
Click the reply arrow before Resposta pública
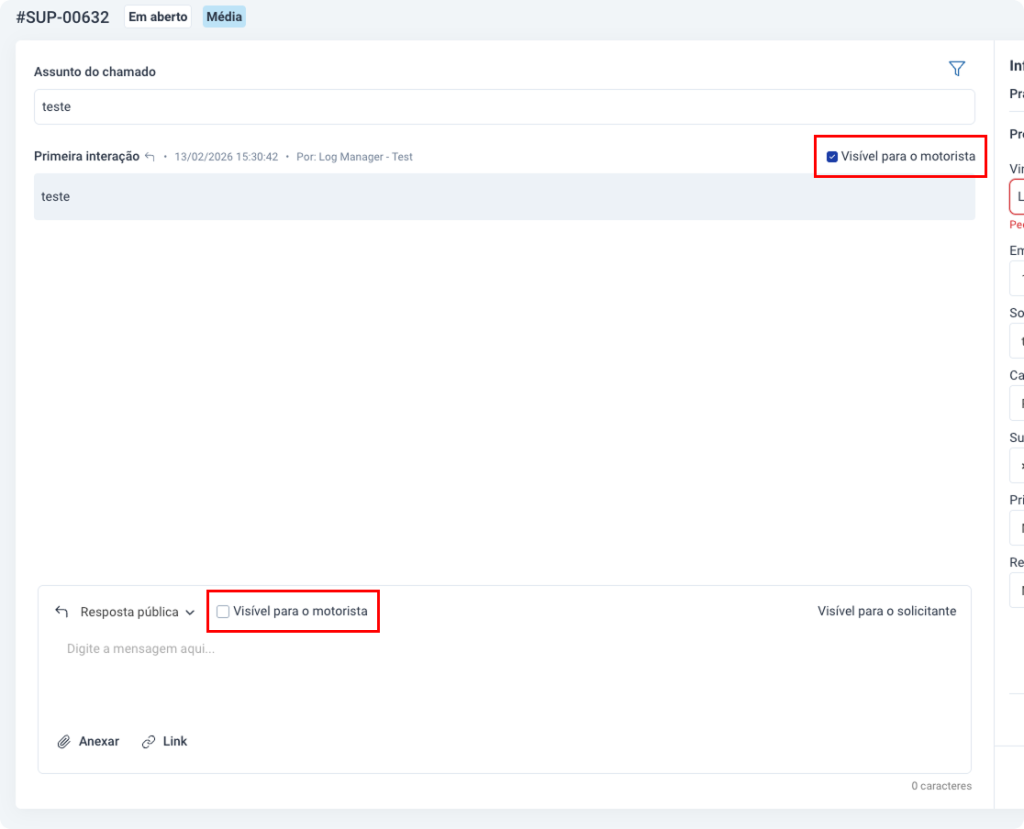point(62,612)
